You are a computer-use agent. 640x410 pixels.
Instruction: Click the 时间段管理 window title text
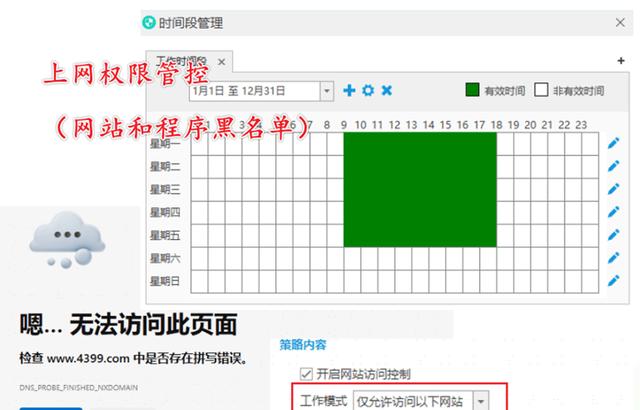pos(191,23)
